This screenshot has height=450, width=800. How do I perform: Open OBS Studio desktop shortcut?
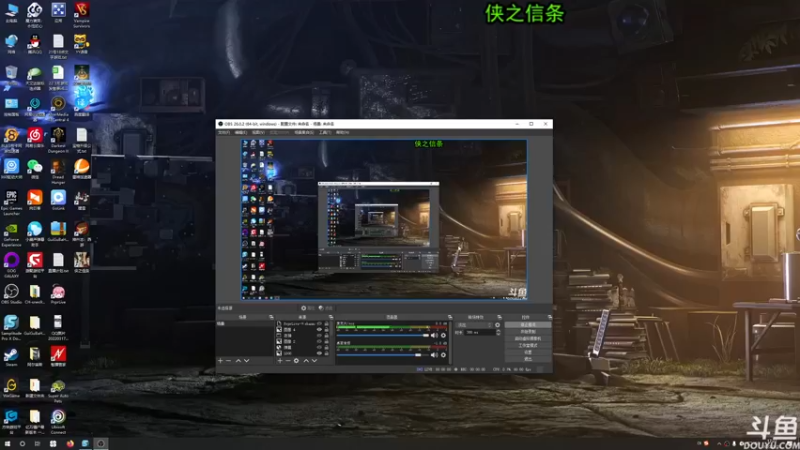click(11, 292)
